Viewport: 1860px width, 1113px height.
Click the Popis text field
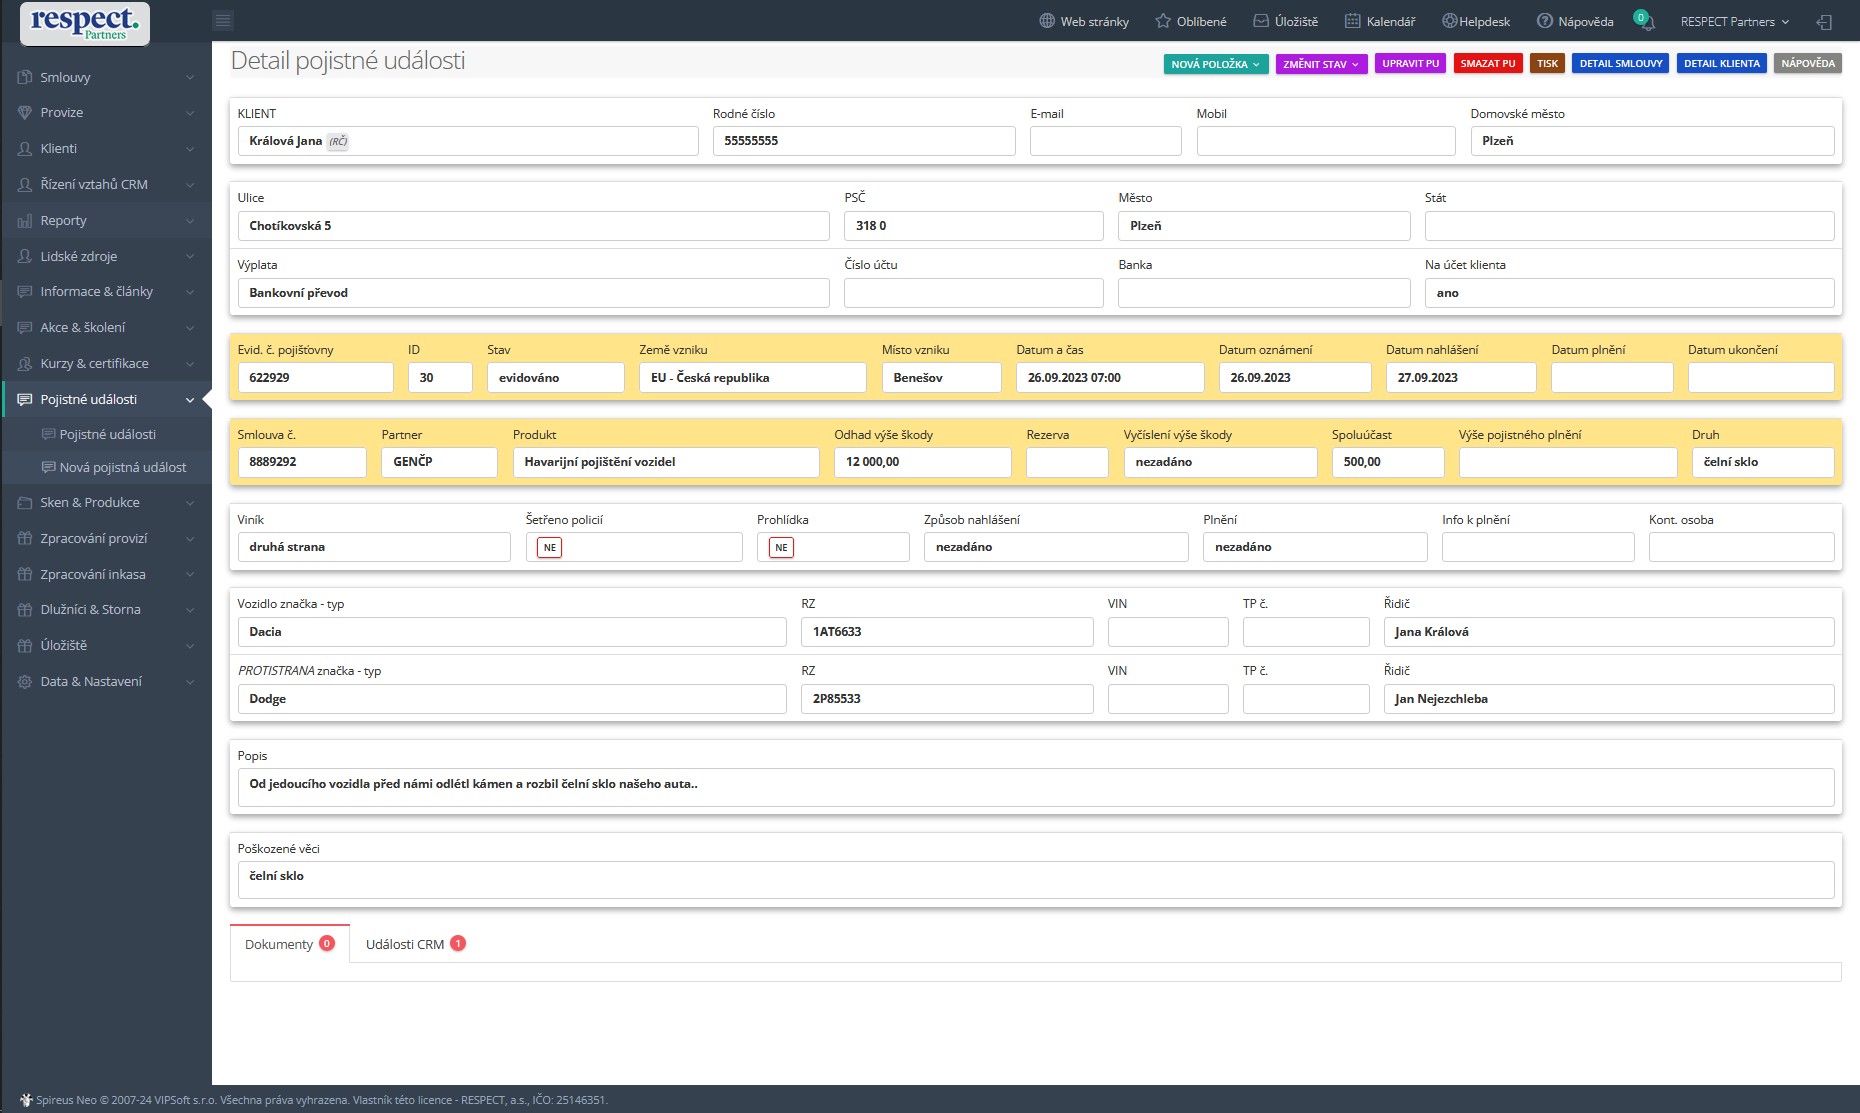[1035, 786]
